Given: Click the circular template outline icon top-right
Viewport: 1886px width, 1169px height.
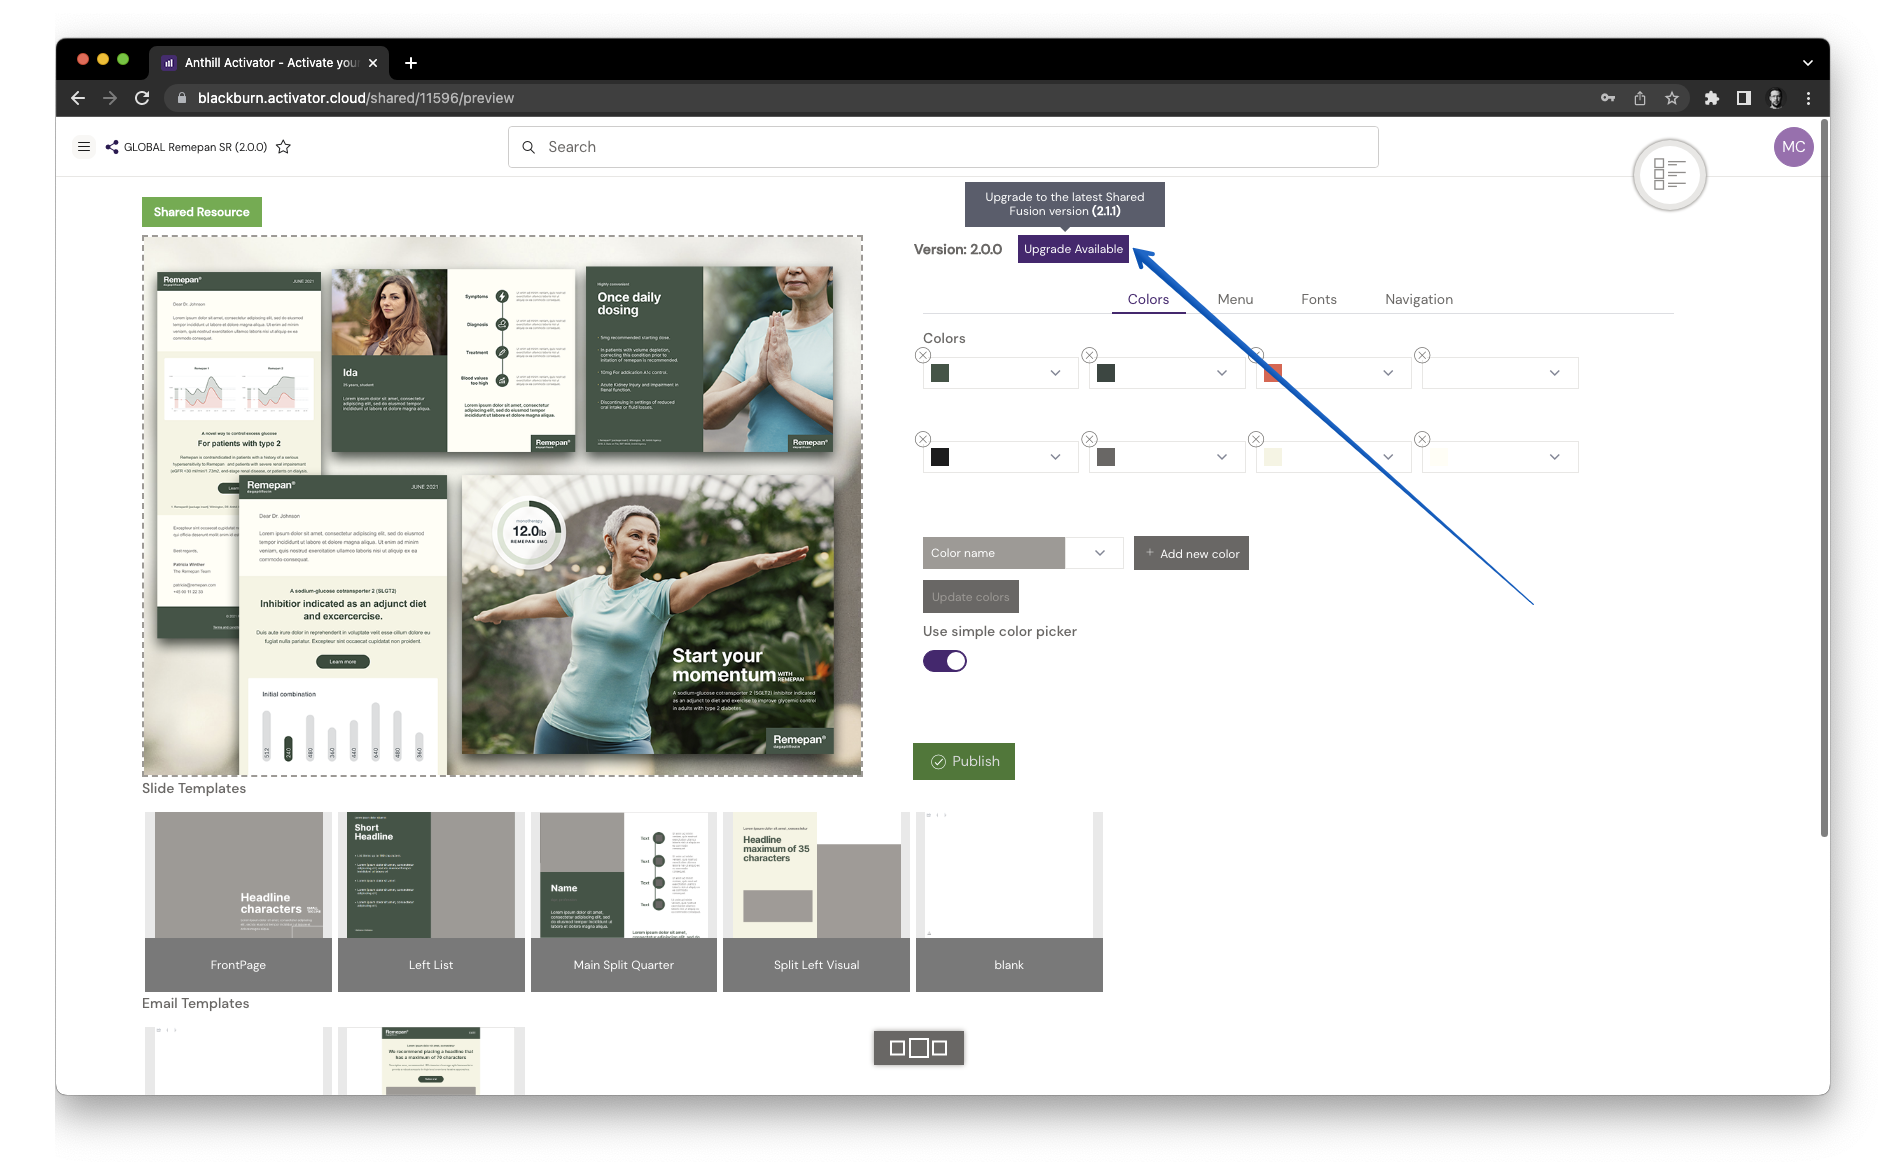Looking at the screenshot, I should (1669, 175).
